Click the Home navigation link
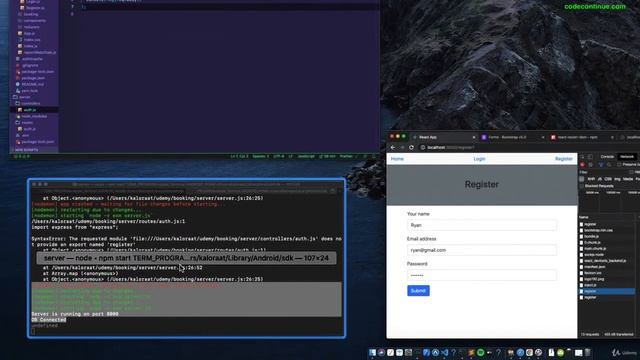Viewport: 640px width, 360px height. coord(397,159)
